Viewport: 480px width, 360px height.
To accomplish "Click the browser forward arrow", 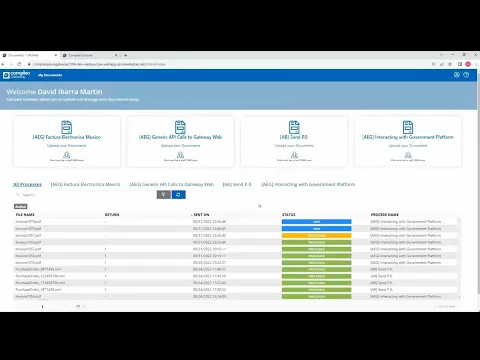I will click(11, 64).
